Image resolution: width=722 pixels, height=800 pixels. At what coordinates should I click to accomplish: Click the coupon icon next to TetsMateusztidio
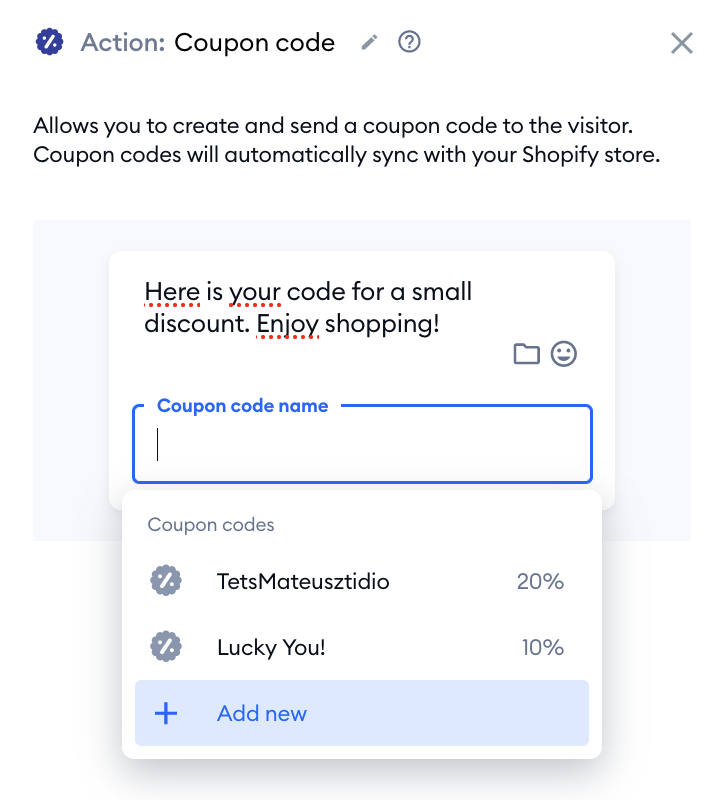point(166,581)
